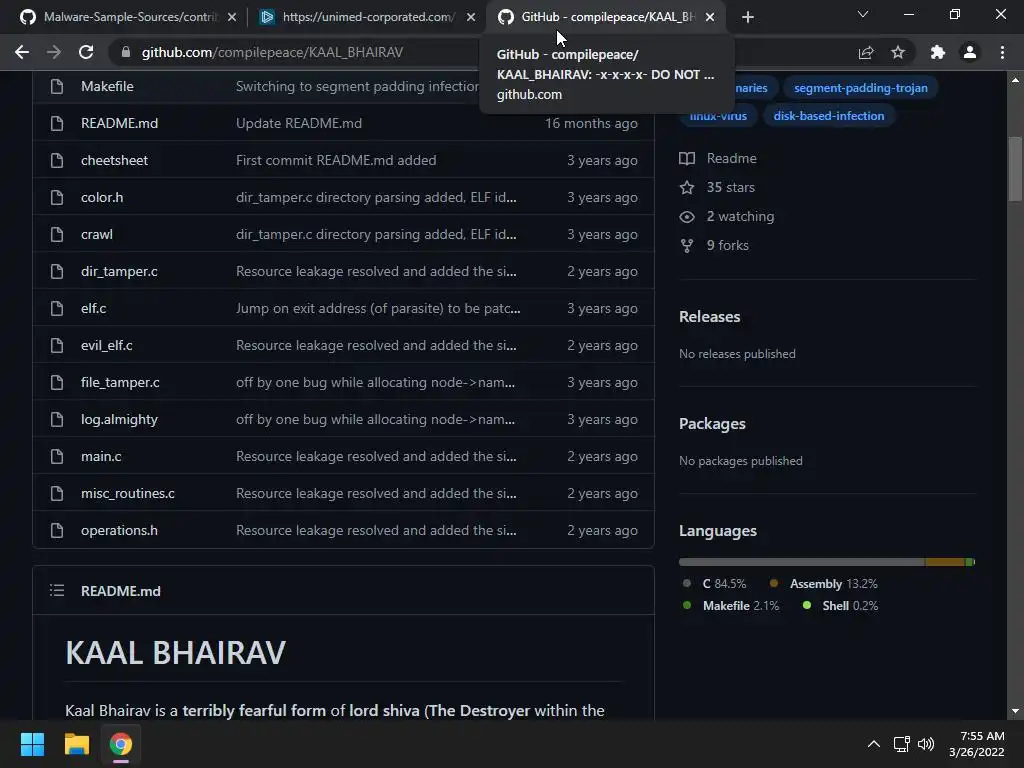This screenshot has width=1024, height=768.
Task: Click the page vertical scrollbar thumb
Action: 1015,169
